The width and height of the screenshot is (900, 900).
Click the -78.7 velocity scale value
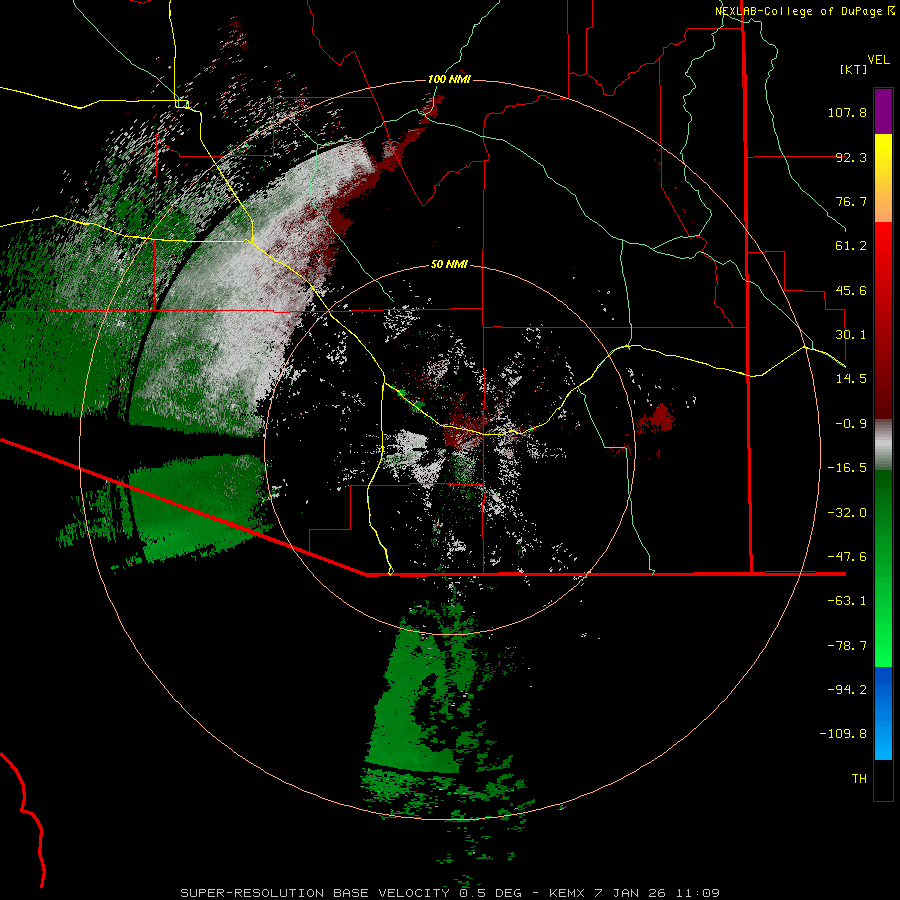click(x=847, y=646)
